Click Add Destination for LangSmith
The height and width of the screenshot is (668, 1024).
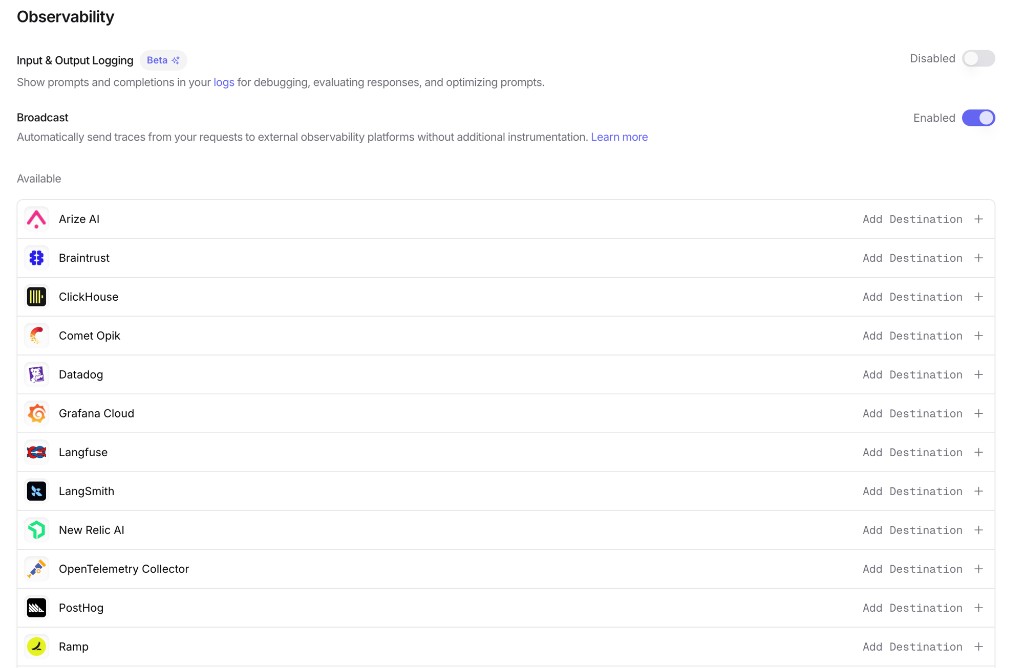pos(912,491)
